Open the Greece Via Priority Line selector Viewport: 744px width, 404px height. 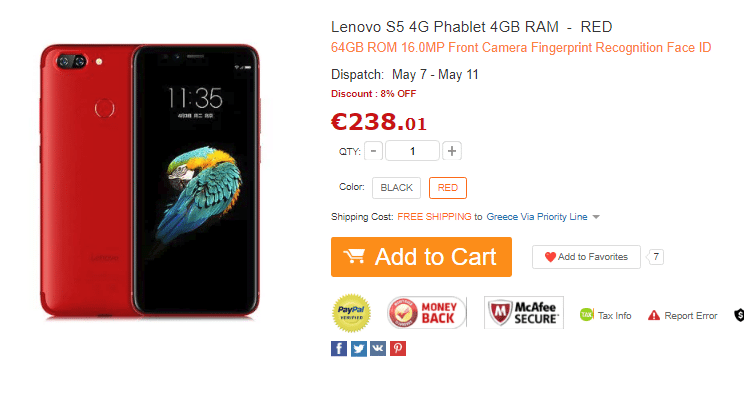[x=537, y=216]
